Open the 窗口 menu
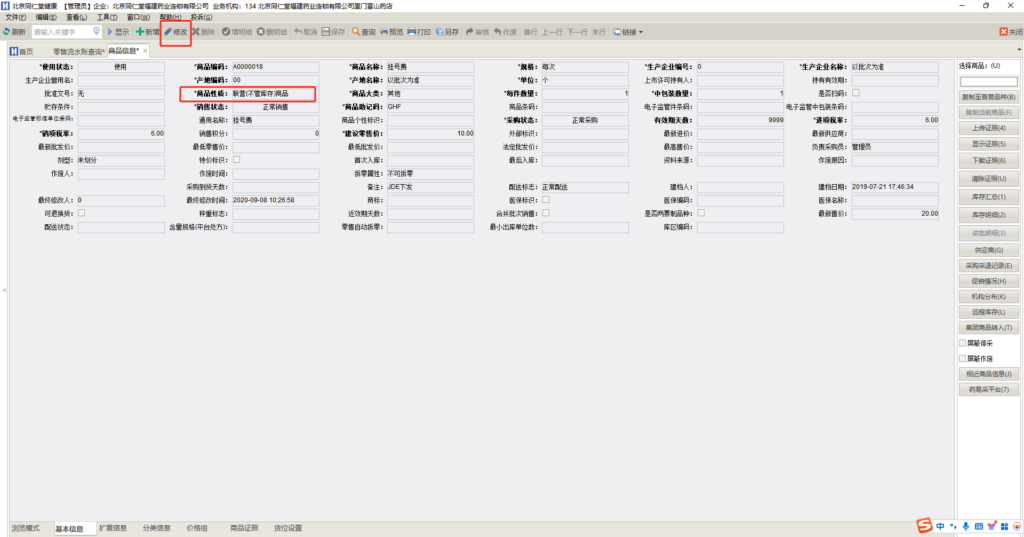1024x537 pixels. [138, 17]
